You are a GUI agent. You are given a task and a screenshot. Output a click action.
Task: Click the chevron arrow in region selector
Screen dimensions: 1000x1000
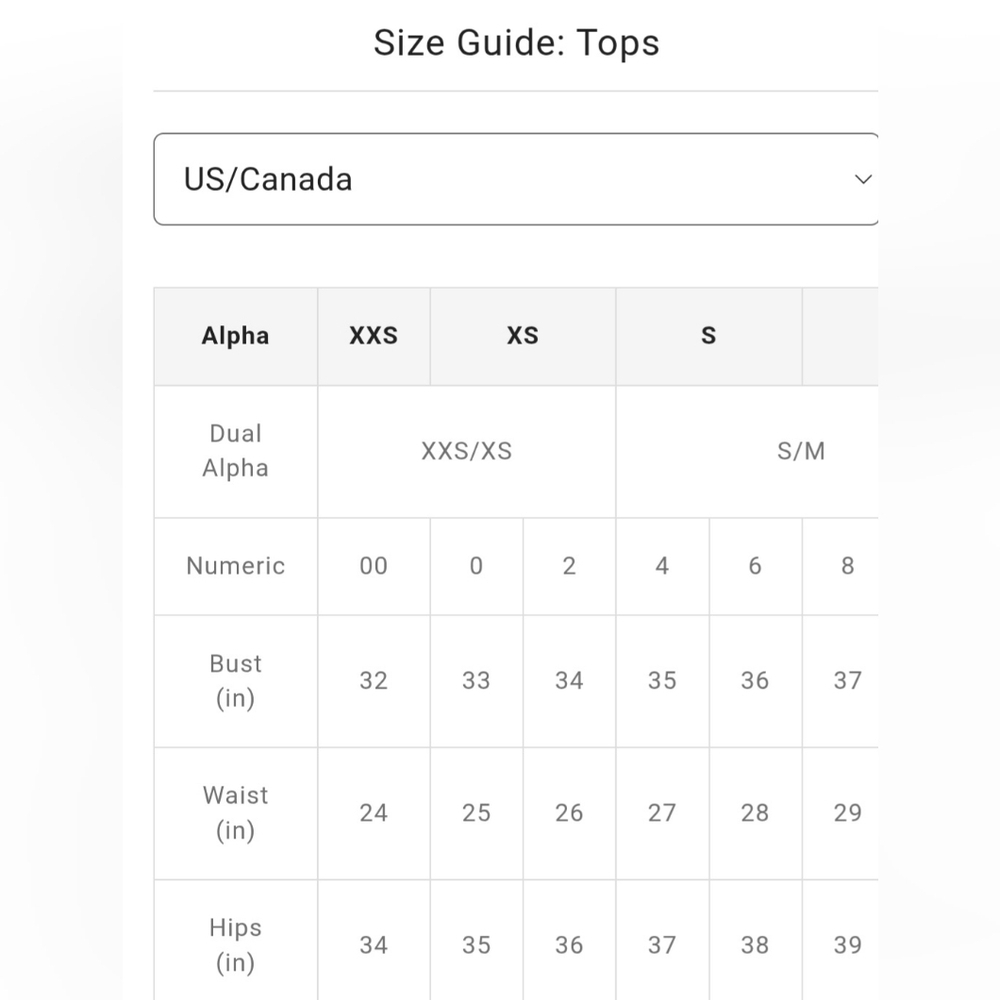click(x=863, y=179)
